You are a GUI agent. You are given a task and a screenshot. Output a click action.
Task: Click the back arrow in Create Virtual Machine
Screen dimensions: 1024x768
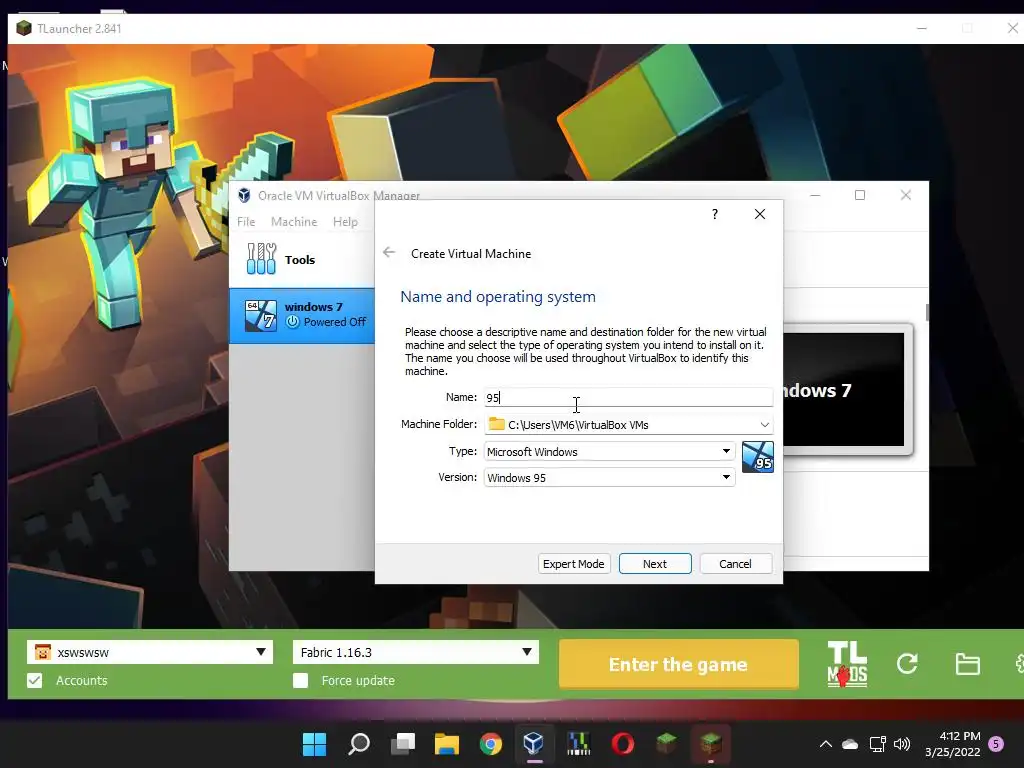[389, 253]
